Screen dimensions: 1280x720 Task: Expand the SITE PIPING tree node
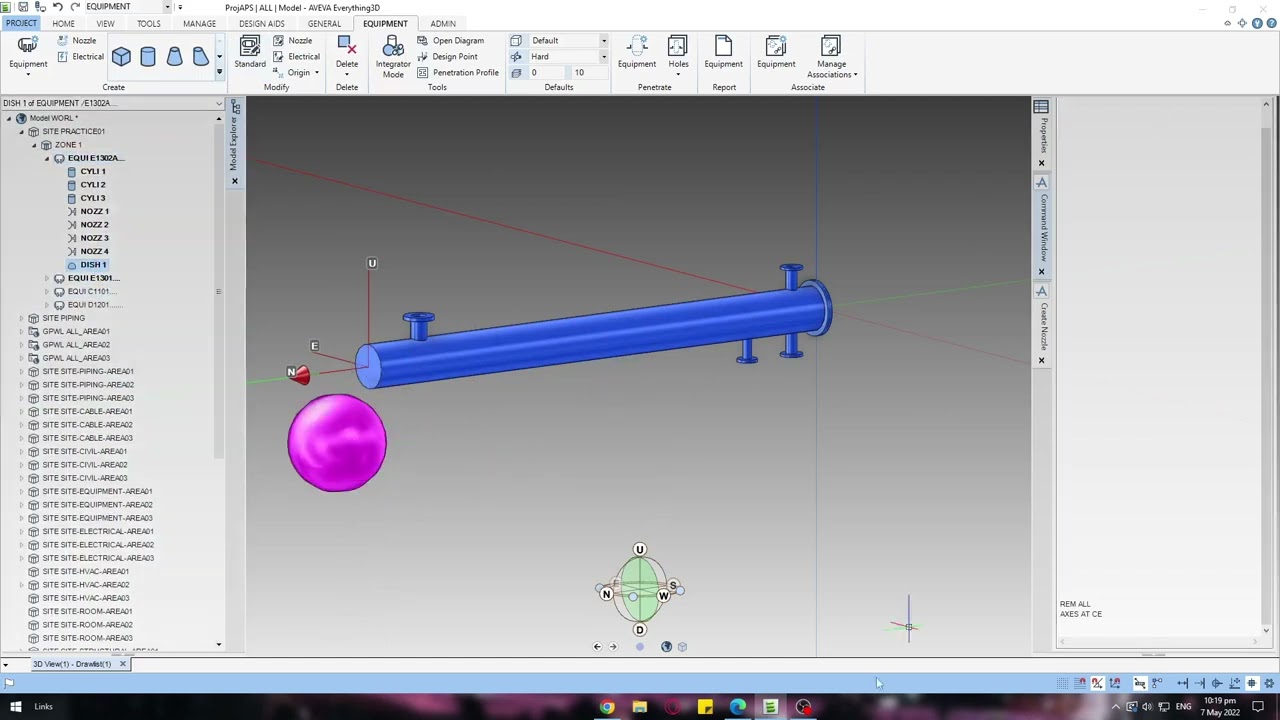tap(21, 318)
